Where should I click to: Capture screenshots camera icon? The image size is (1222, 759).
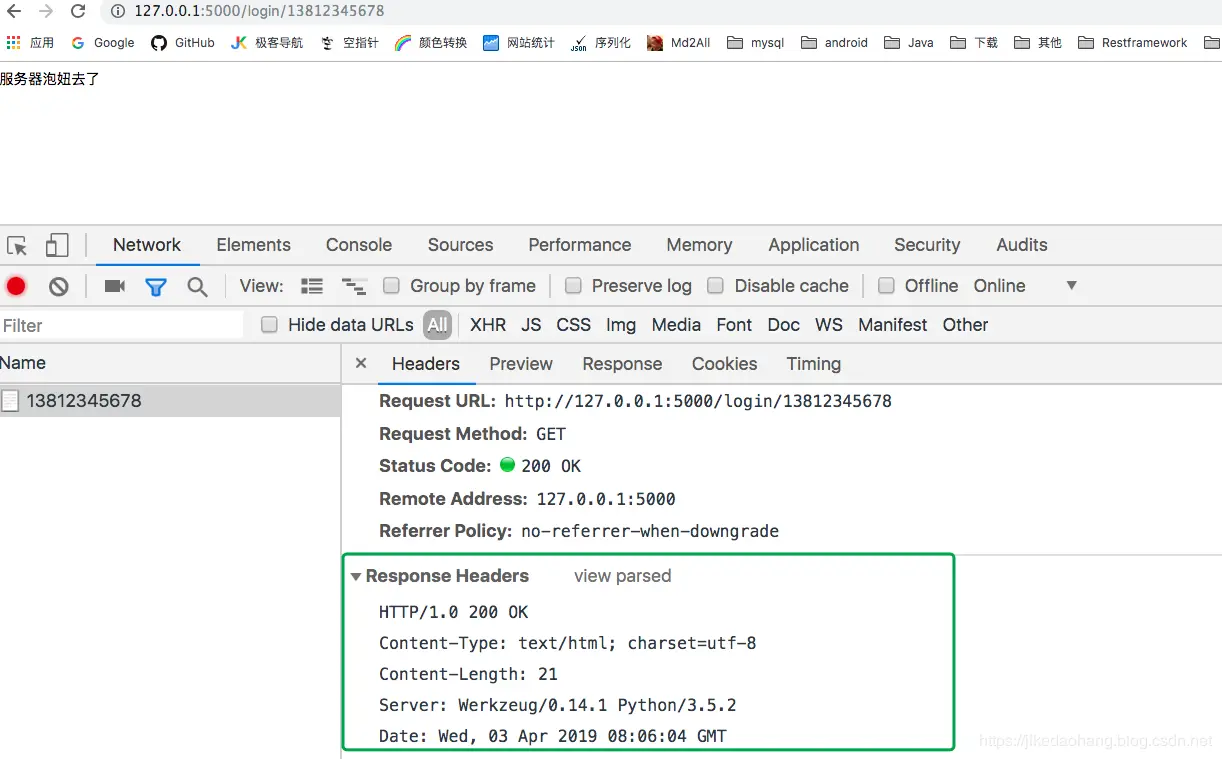tap(115, 286)
